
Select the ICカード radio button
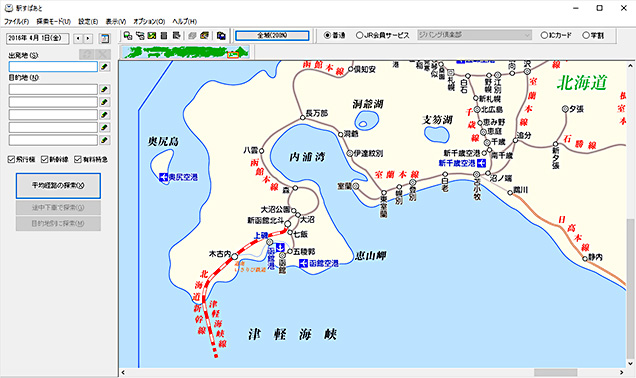click(544, 35)
